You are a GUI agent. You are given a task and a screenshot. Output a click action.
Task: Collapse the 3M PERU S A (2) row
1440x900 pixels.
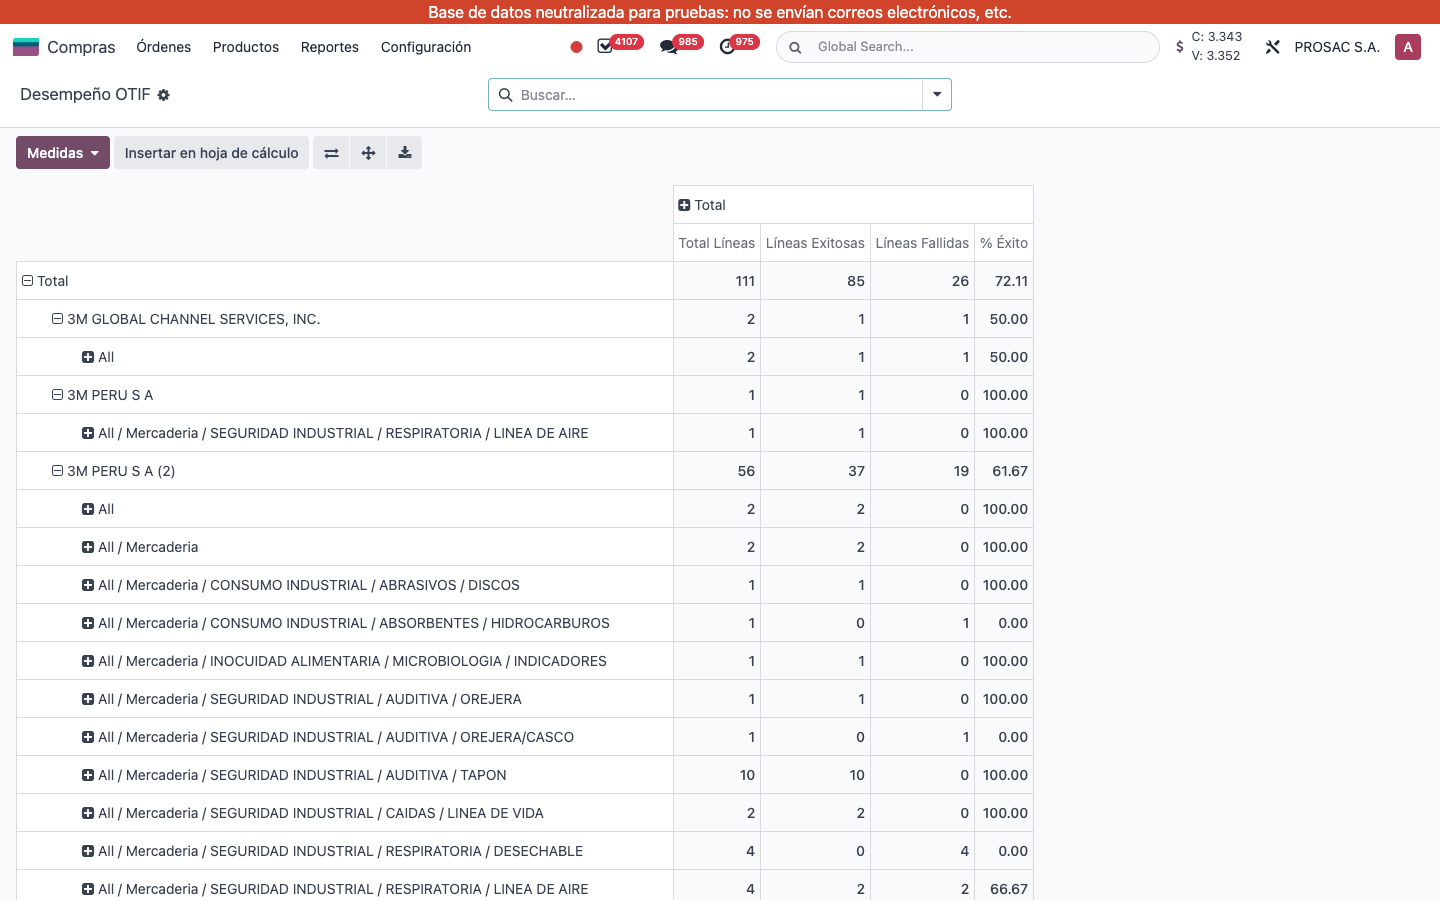click(58, 471)
